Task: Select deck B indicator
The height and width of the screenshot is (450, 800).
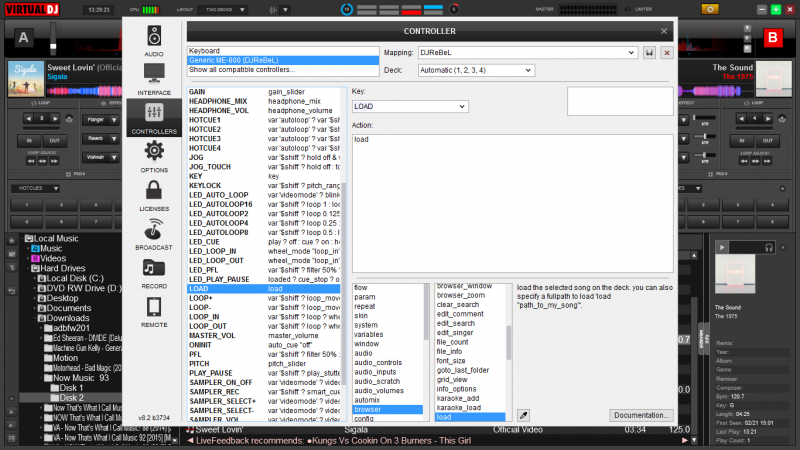Action: 772,38
